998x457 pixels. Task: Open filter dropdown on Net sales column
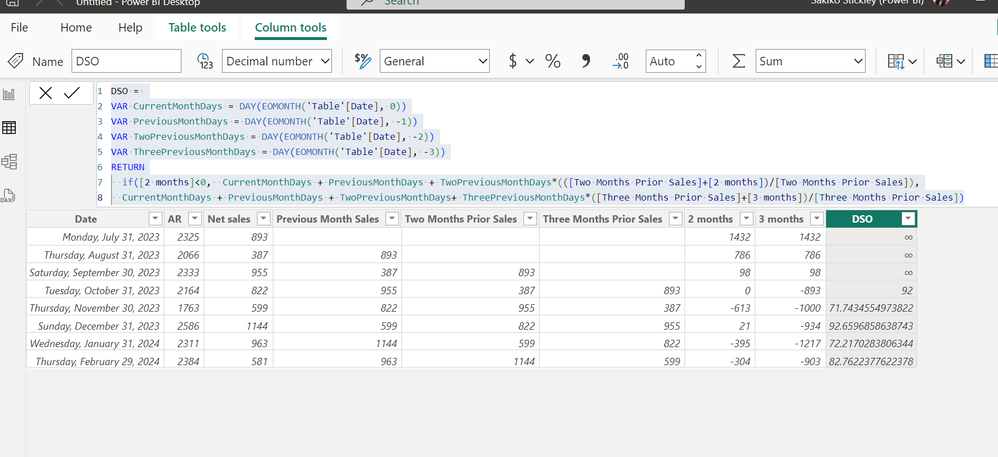pyautogui.click(x=264, y=219)
